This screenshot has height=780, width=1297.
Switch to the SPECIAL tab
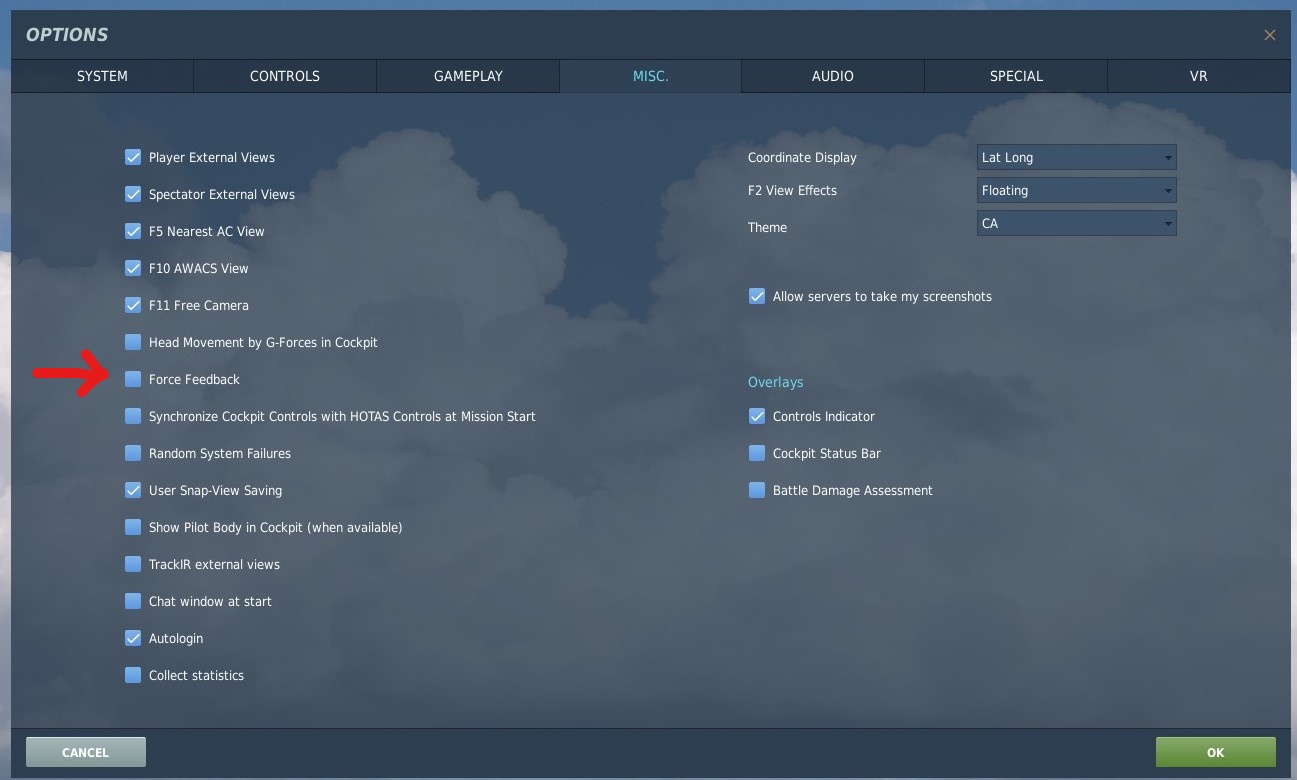click(x=1016, y=76)
